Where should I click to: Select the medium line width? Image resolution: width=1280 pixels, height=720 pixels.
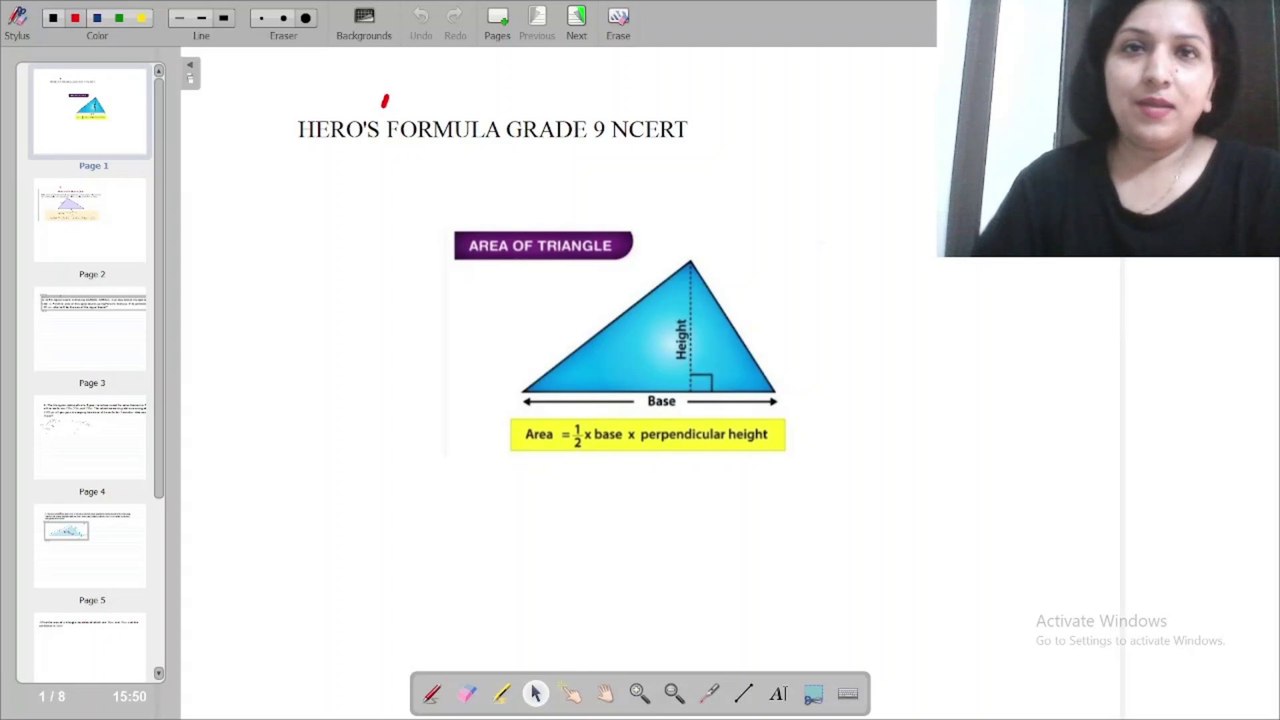tap(201, 18)
